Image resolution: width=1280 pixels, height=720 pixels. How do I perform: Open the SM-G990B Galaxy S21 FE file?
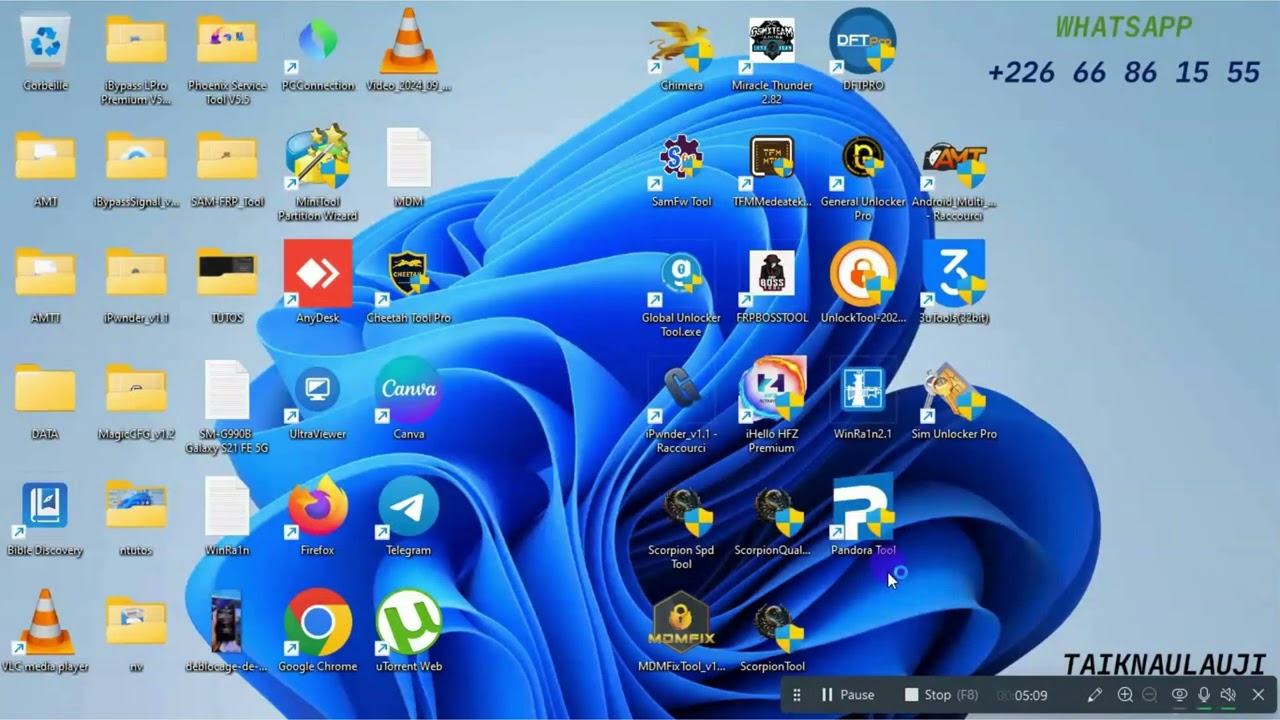[227, 392]
